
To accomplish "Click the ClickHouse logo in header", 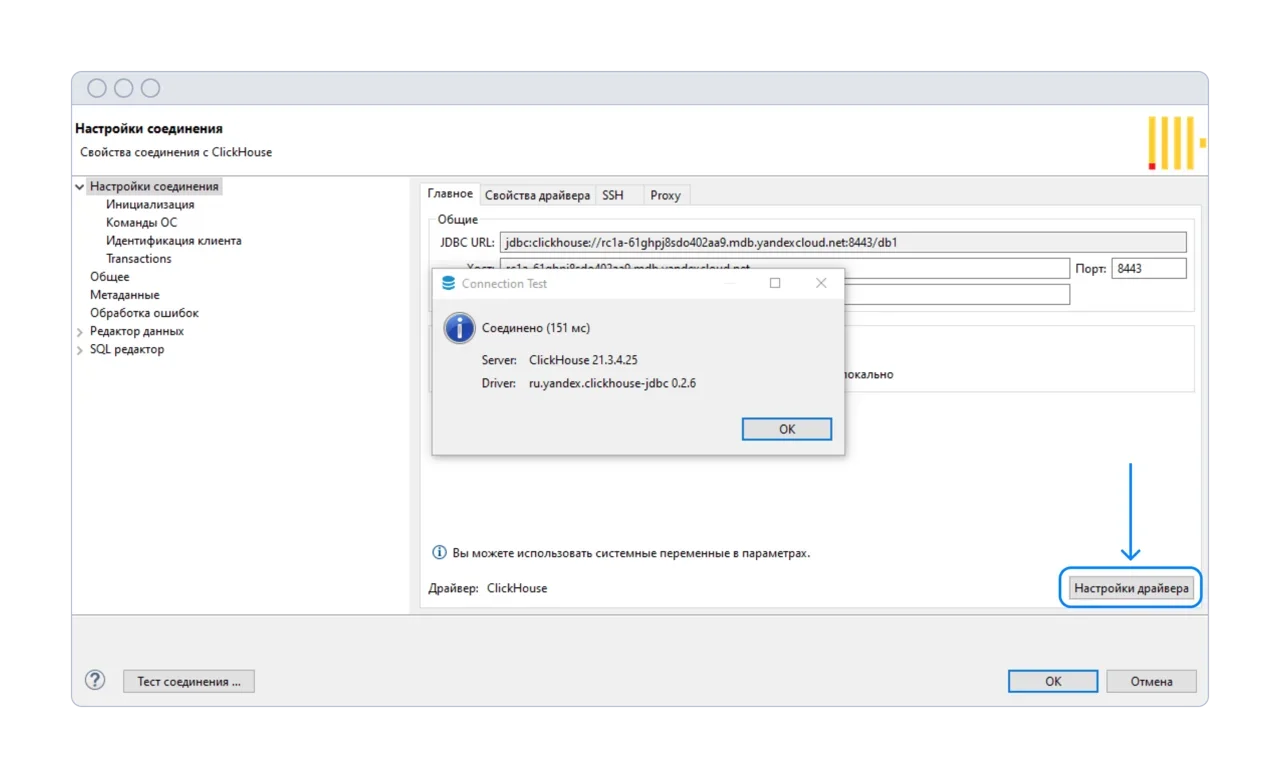I will pyautogui.click(x=1176, y=143).
